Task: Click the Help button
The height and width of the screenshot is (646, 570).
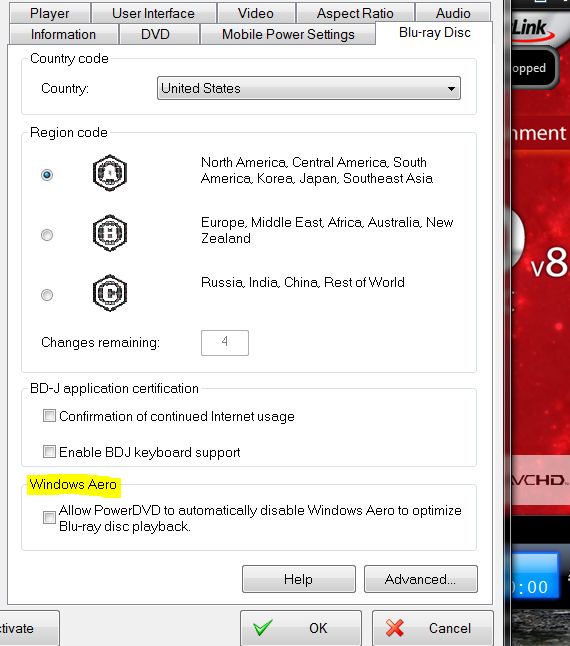Action: tap(299, 579)
